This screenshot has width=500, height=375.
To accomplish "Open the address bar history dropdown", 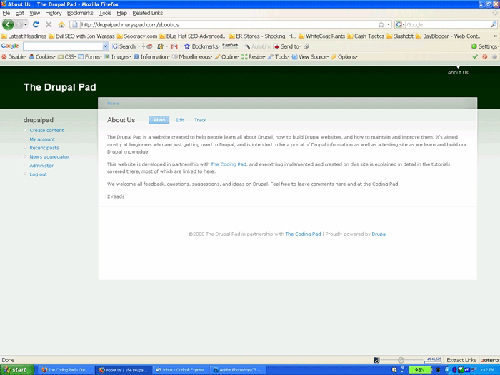I will 388,25.
